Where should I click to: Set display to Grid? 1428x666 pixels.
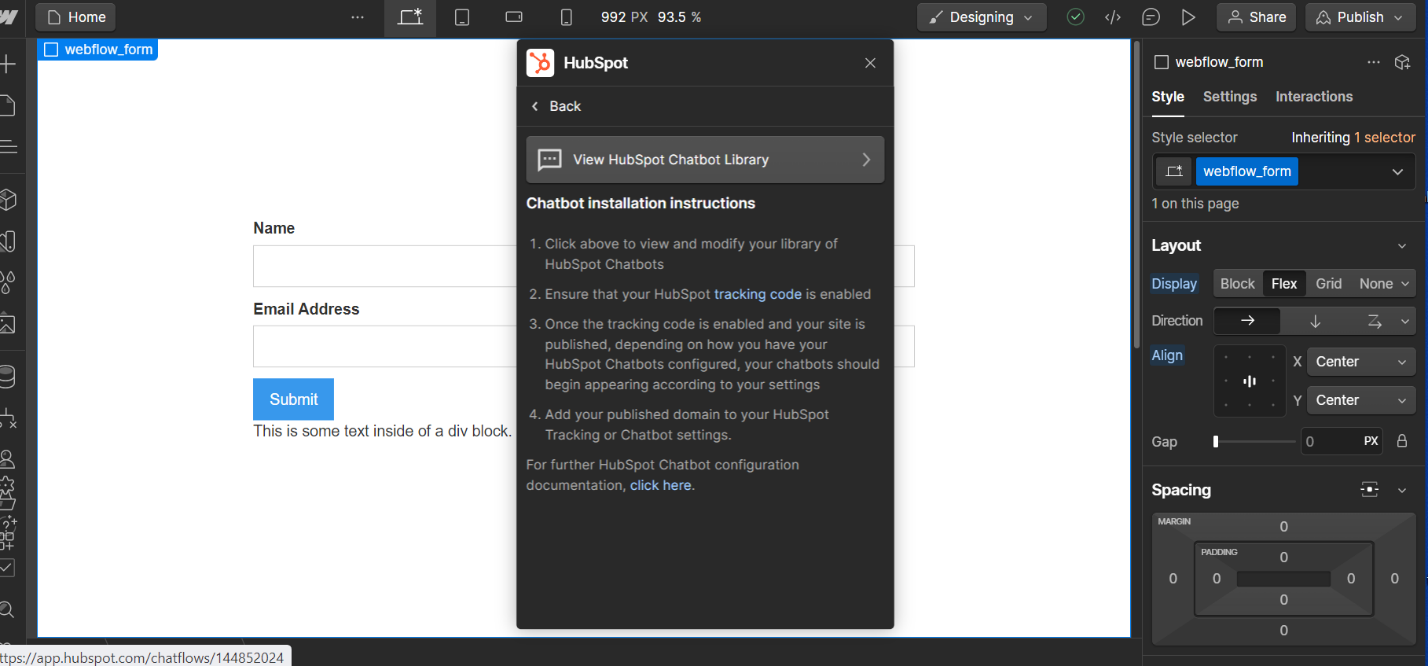click(1329, 283)
